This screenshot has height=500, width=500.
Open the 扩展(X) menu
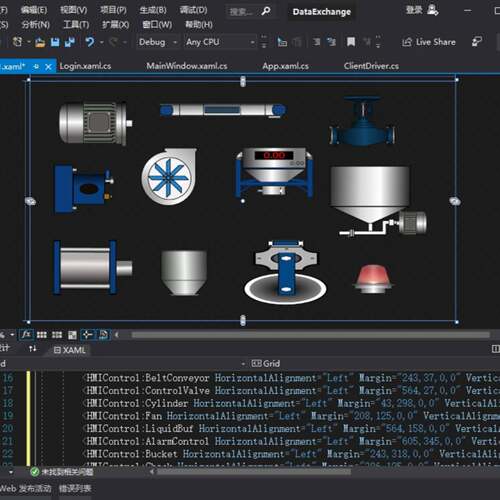[116, 25]
